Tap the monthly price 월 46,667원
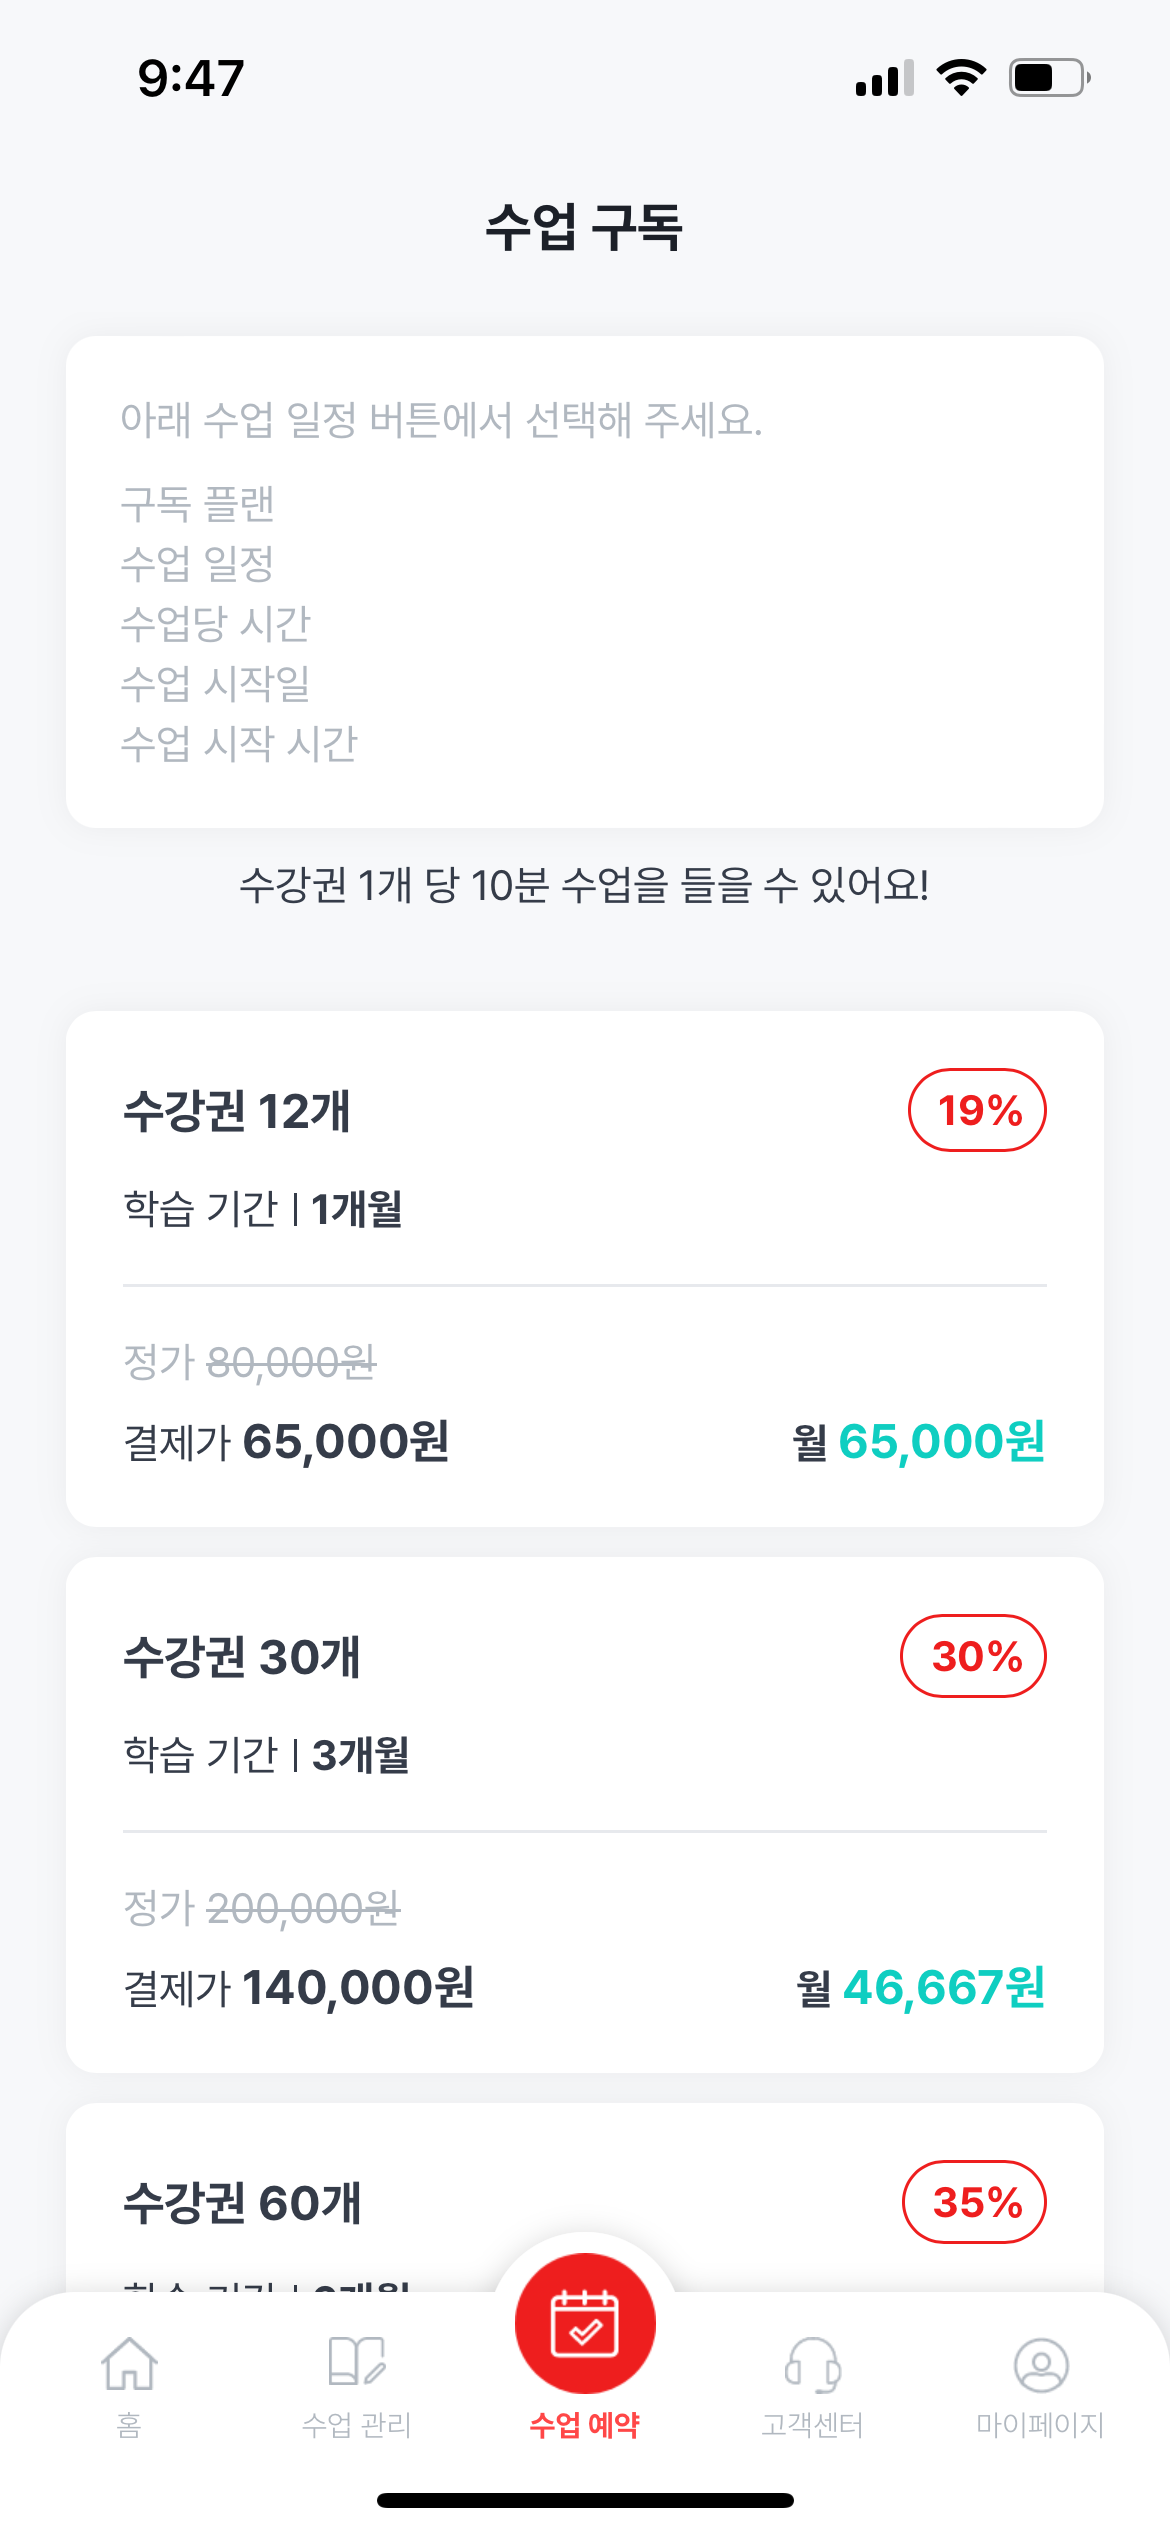 click(x=921, y=1987)
